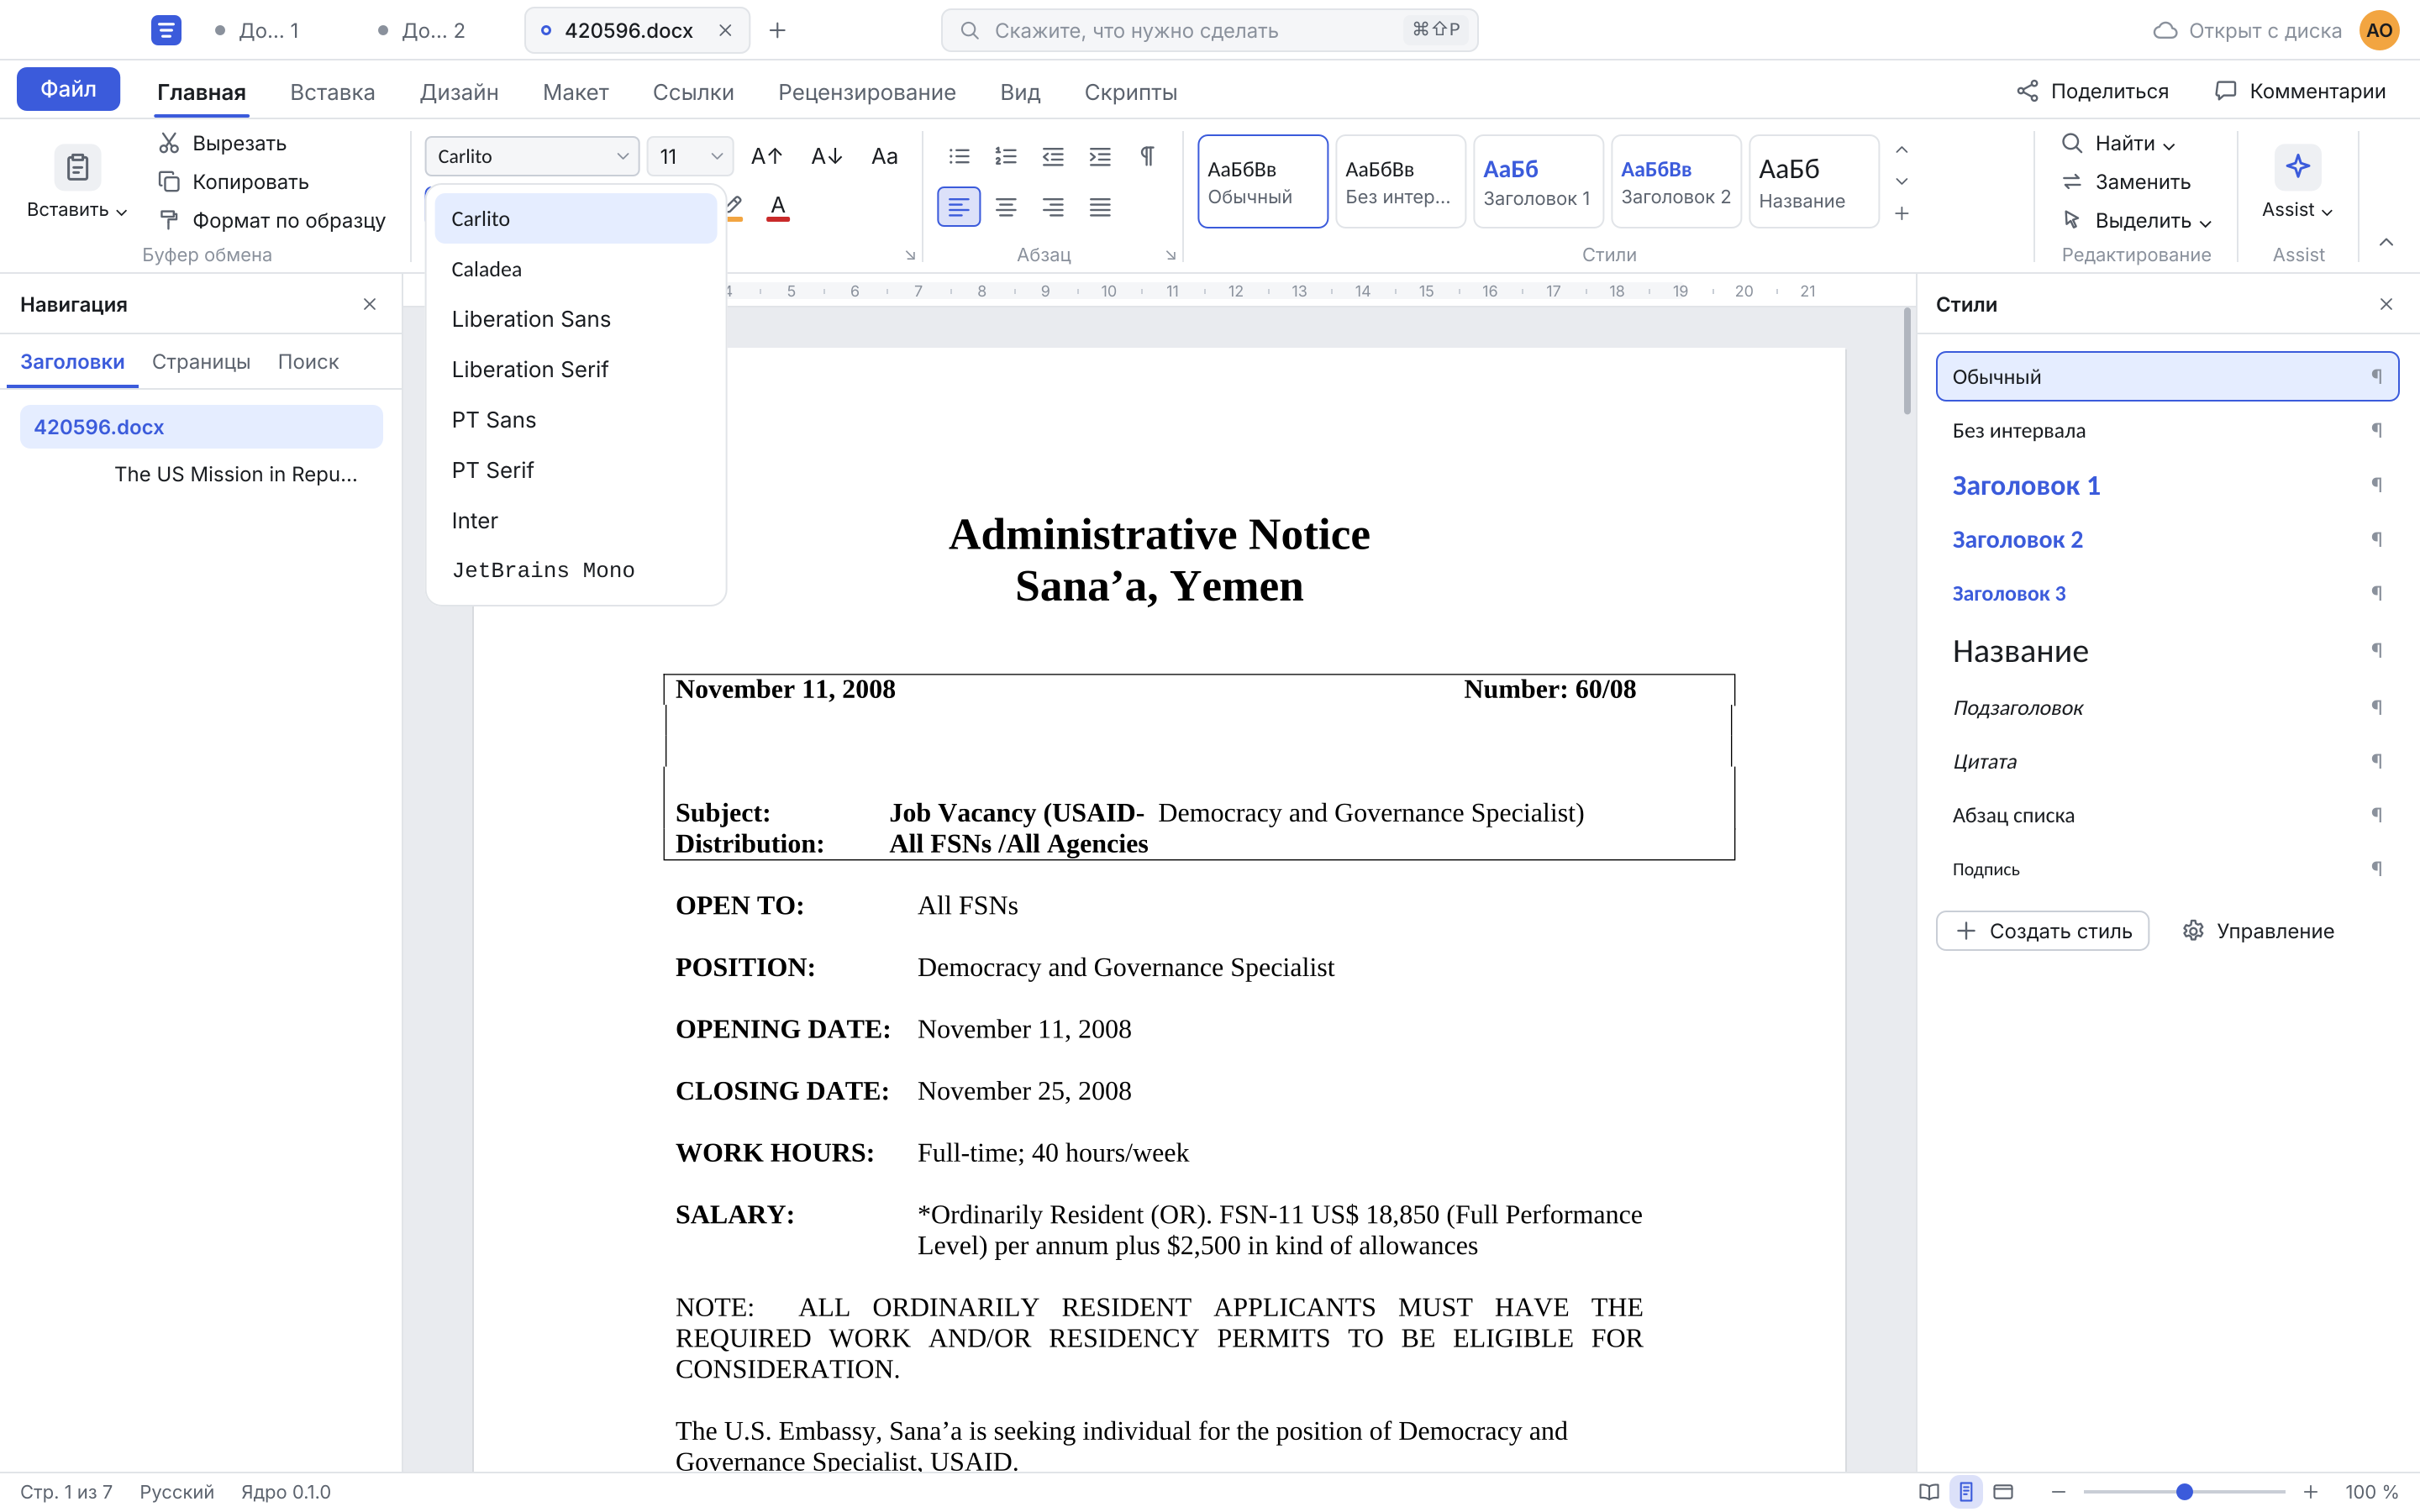Adjust the zoom slider handle
Viewport: 2420px width, 1512px height.
point(2184,1491)
